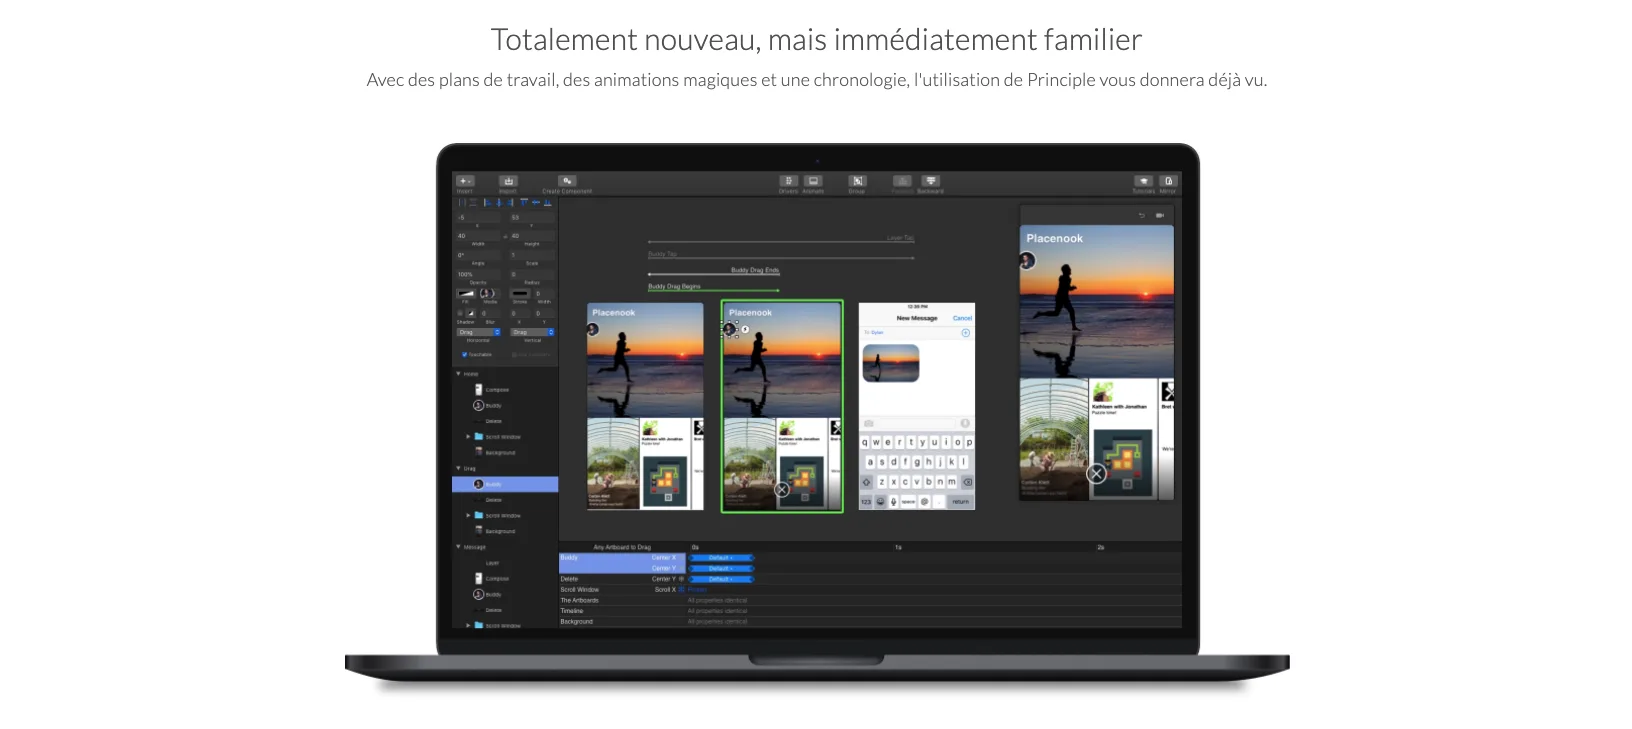Open the Vertical Drag dropdown
1632x729 pixels.
(x=532, y=332)
